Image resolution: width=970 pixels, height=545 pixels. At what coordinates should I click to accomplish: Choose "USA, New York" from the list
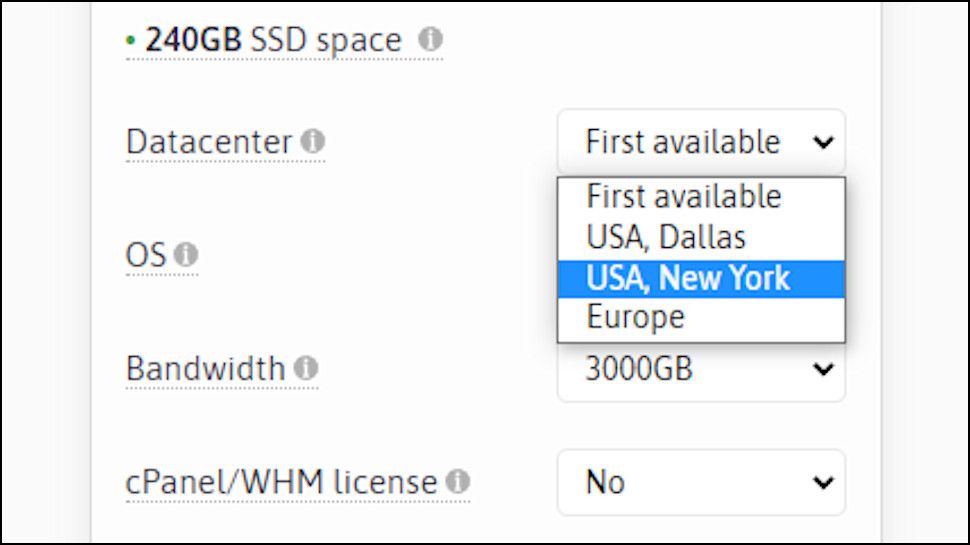tap(688, 278)
